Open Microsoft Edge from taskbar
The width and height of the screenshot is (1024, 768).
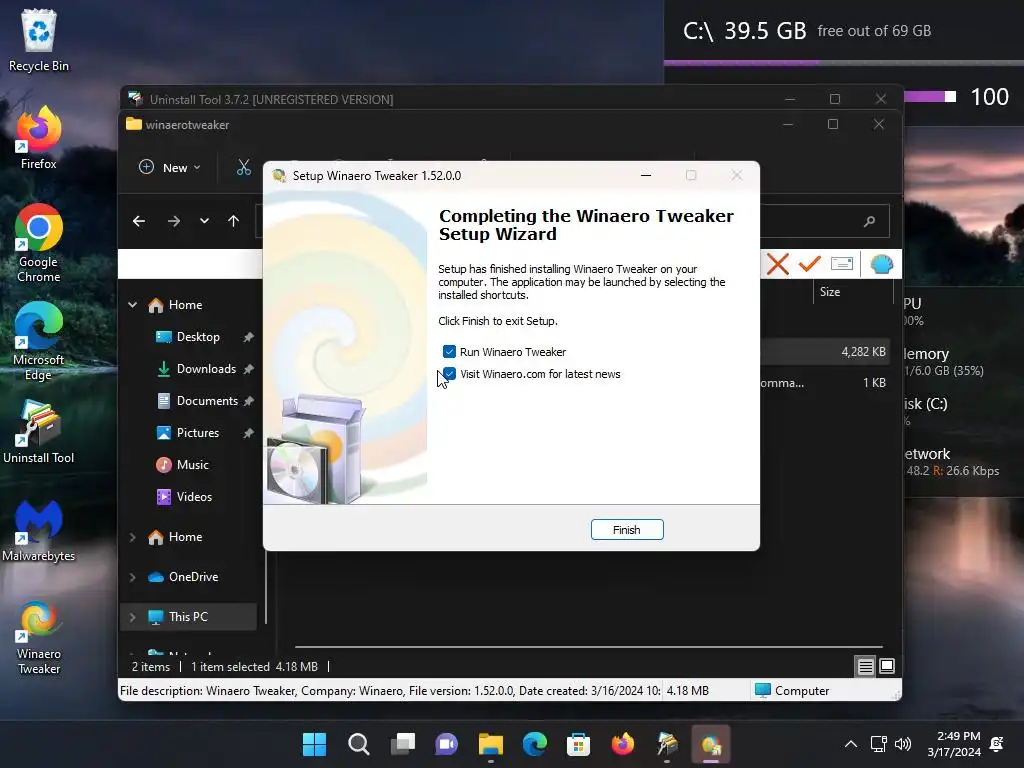(x=535, y=744)
